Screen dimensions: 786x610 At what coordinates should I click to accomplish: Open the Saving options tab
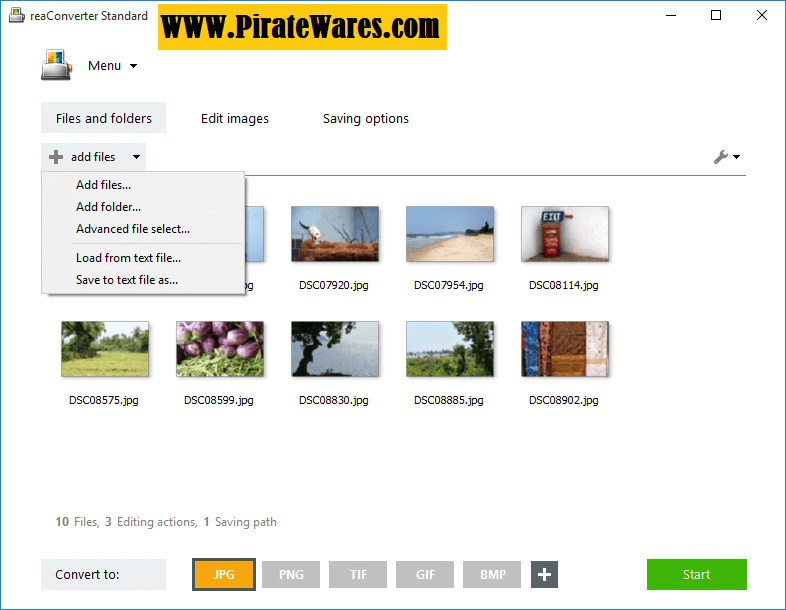365,119
